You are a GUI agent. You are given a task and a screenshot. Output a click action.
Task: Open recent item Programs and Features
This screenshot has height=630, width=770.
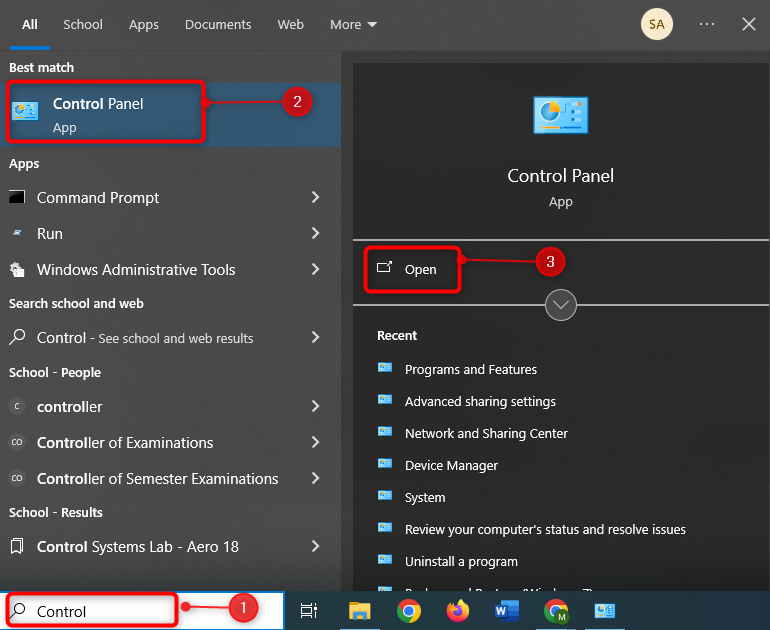[470, 369]
